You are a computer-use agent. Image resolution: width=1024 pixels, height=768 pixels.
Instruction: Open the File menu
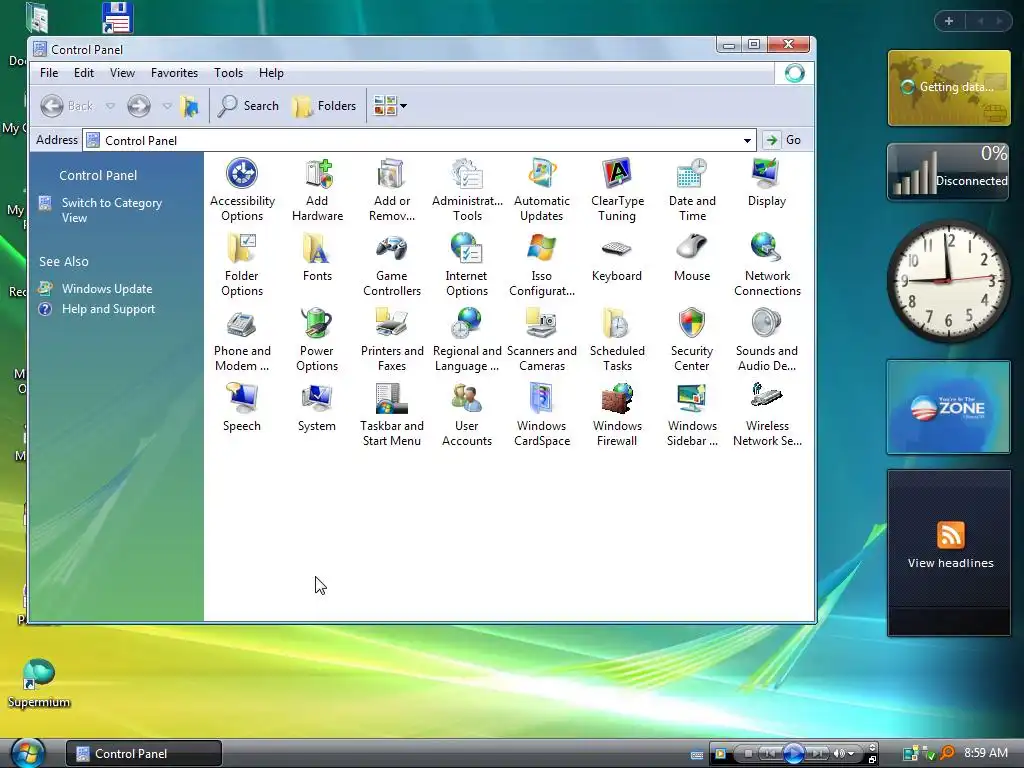(x=49, y=73)
